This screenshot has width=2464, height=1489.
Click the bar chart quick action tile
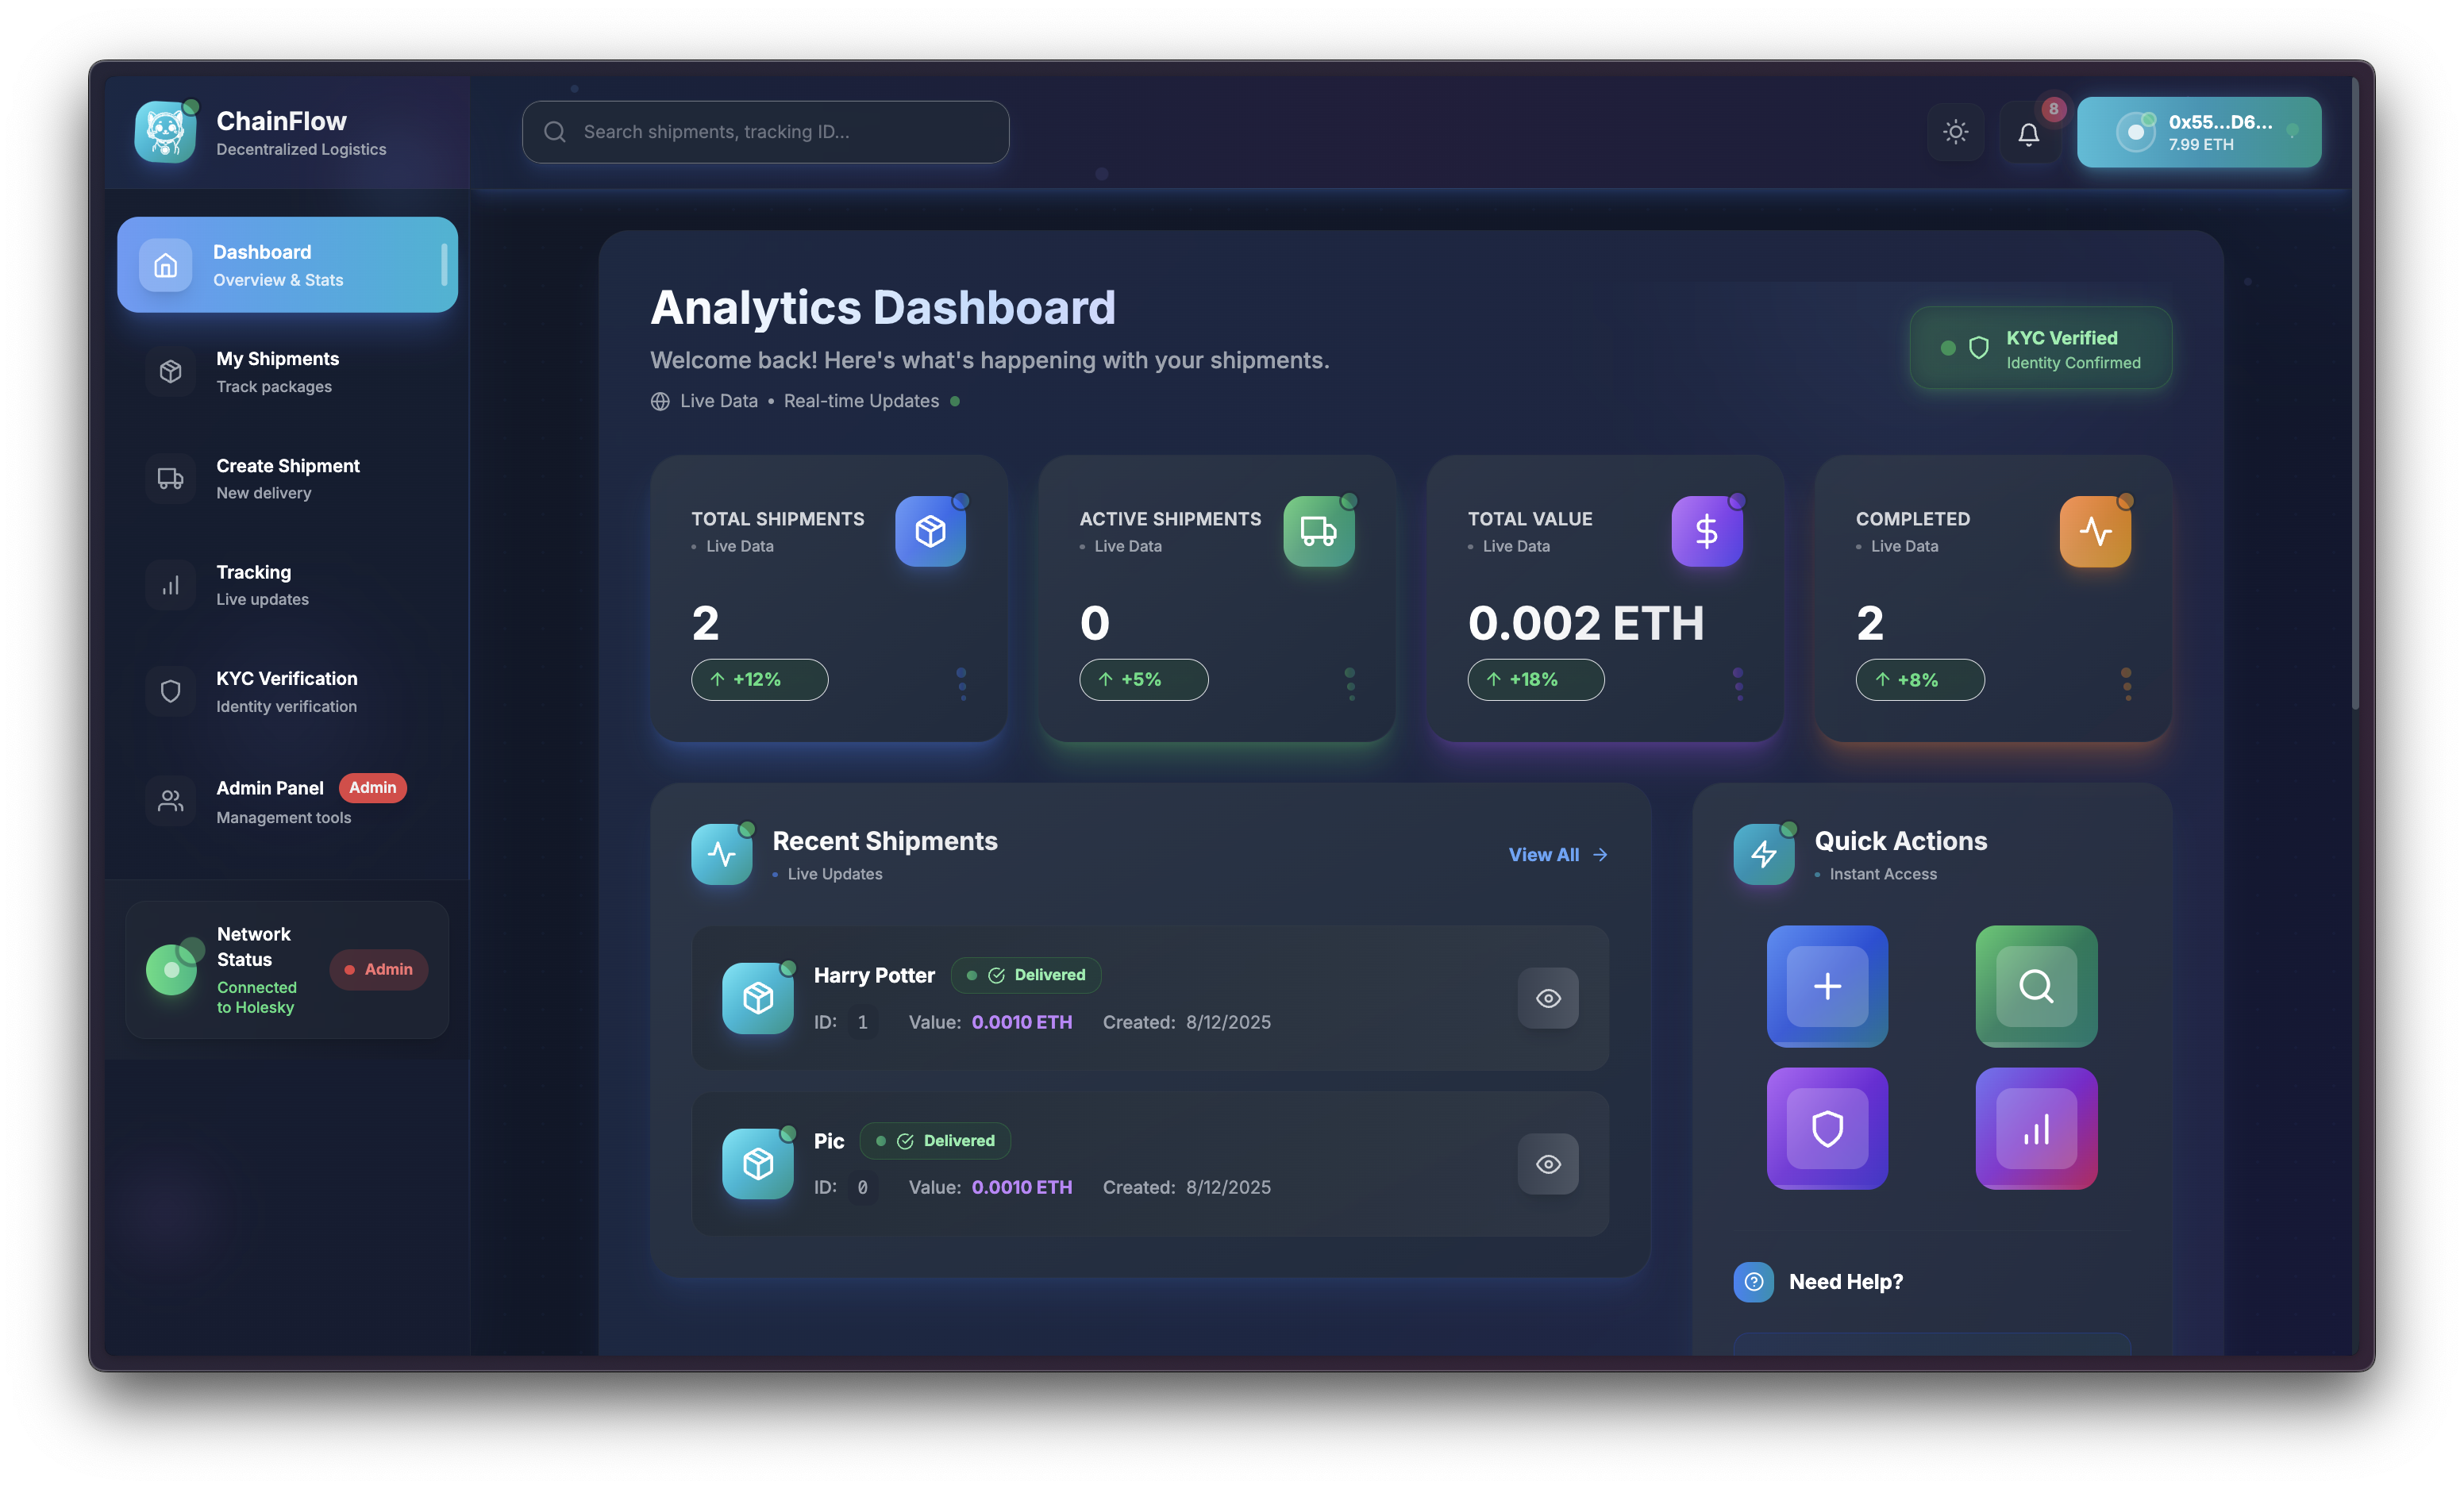coord(2036,1128)
